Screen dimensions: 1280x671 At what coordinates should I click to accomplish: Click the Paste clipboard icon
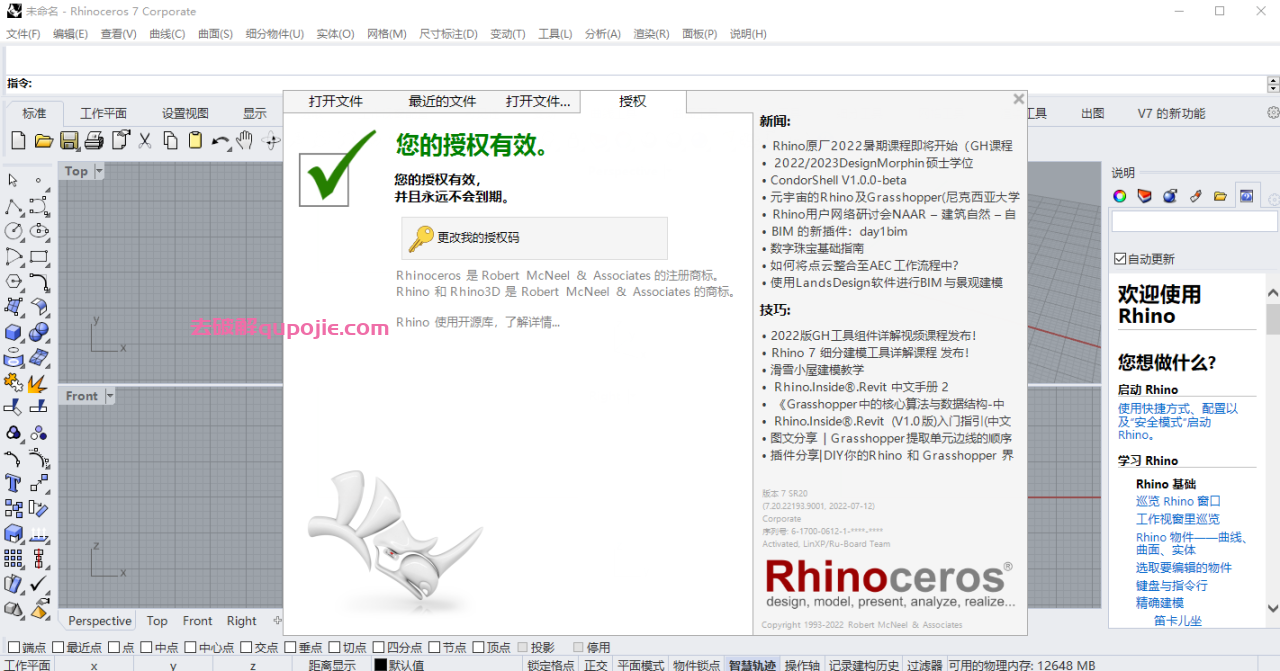click(195, 140)
